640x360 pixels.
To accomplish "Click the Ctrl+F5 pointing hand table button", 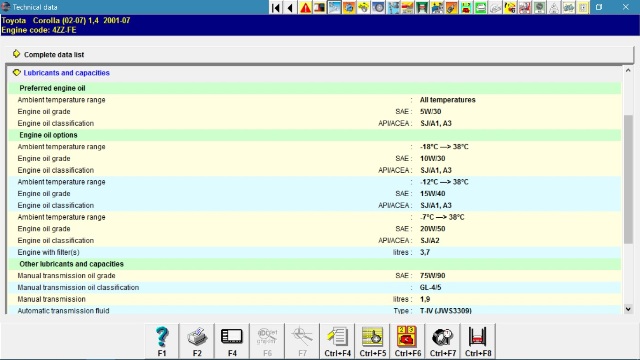I will 373,341.
